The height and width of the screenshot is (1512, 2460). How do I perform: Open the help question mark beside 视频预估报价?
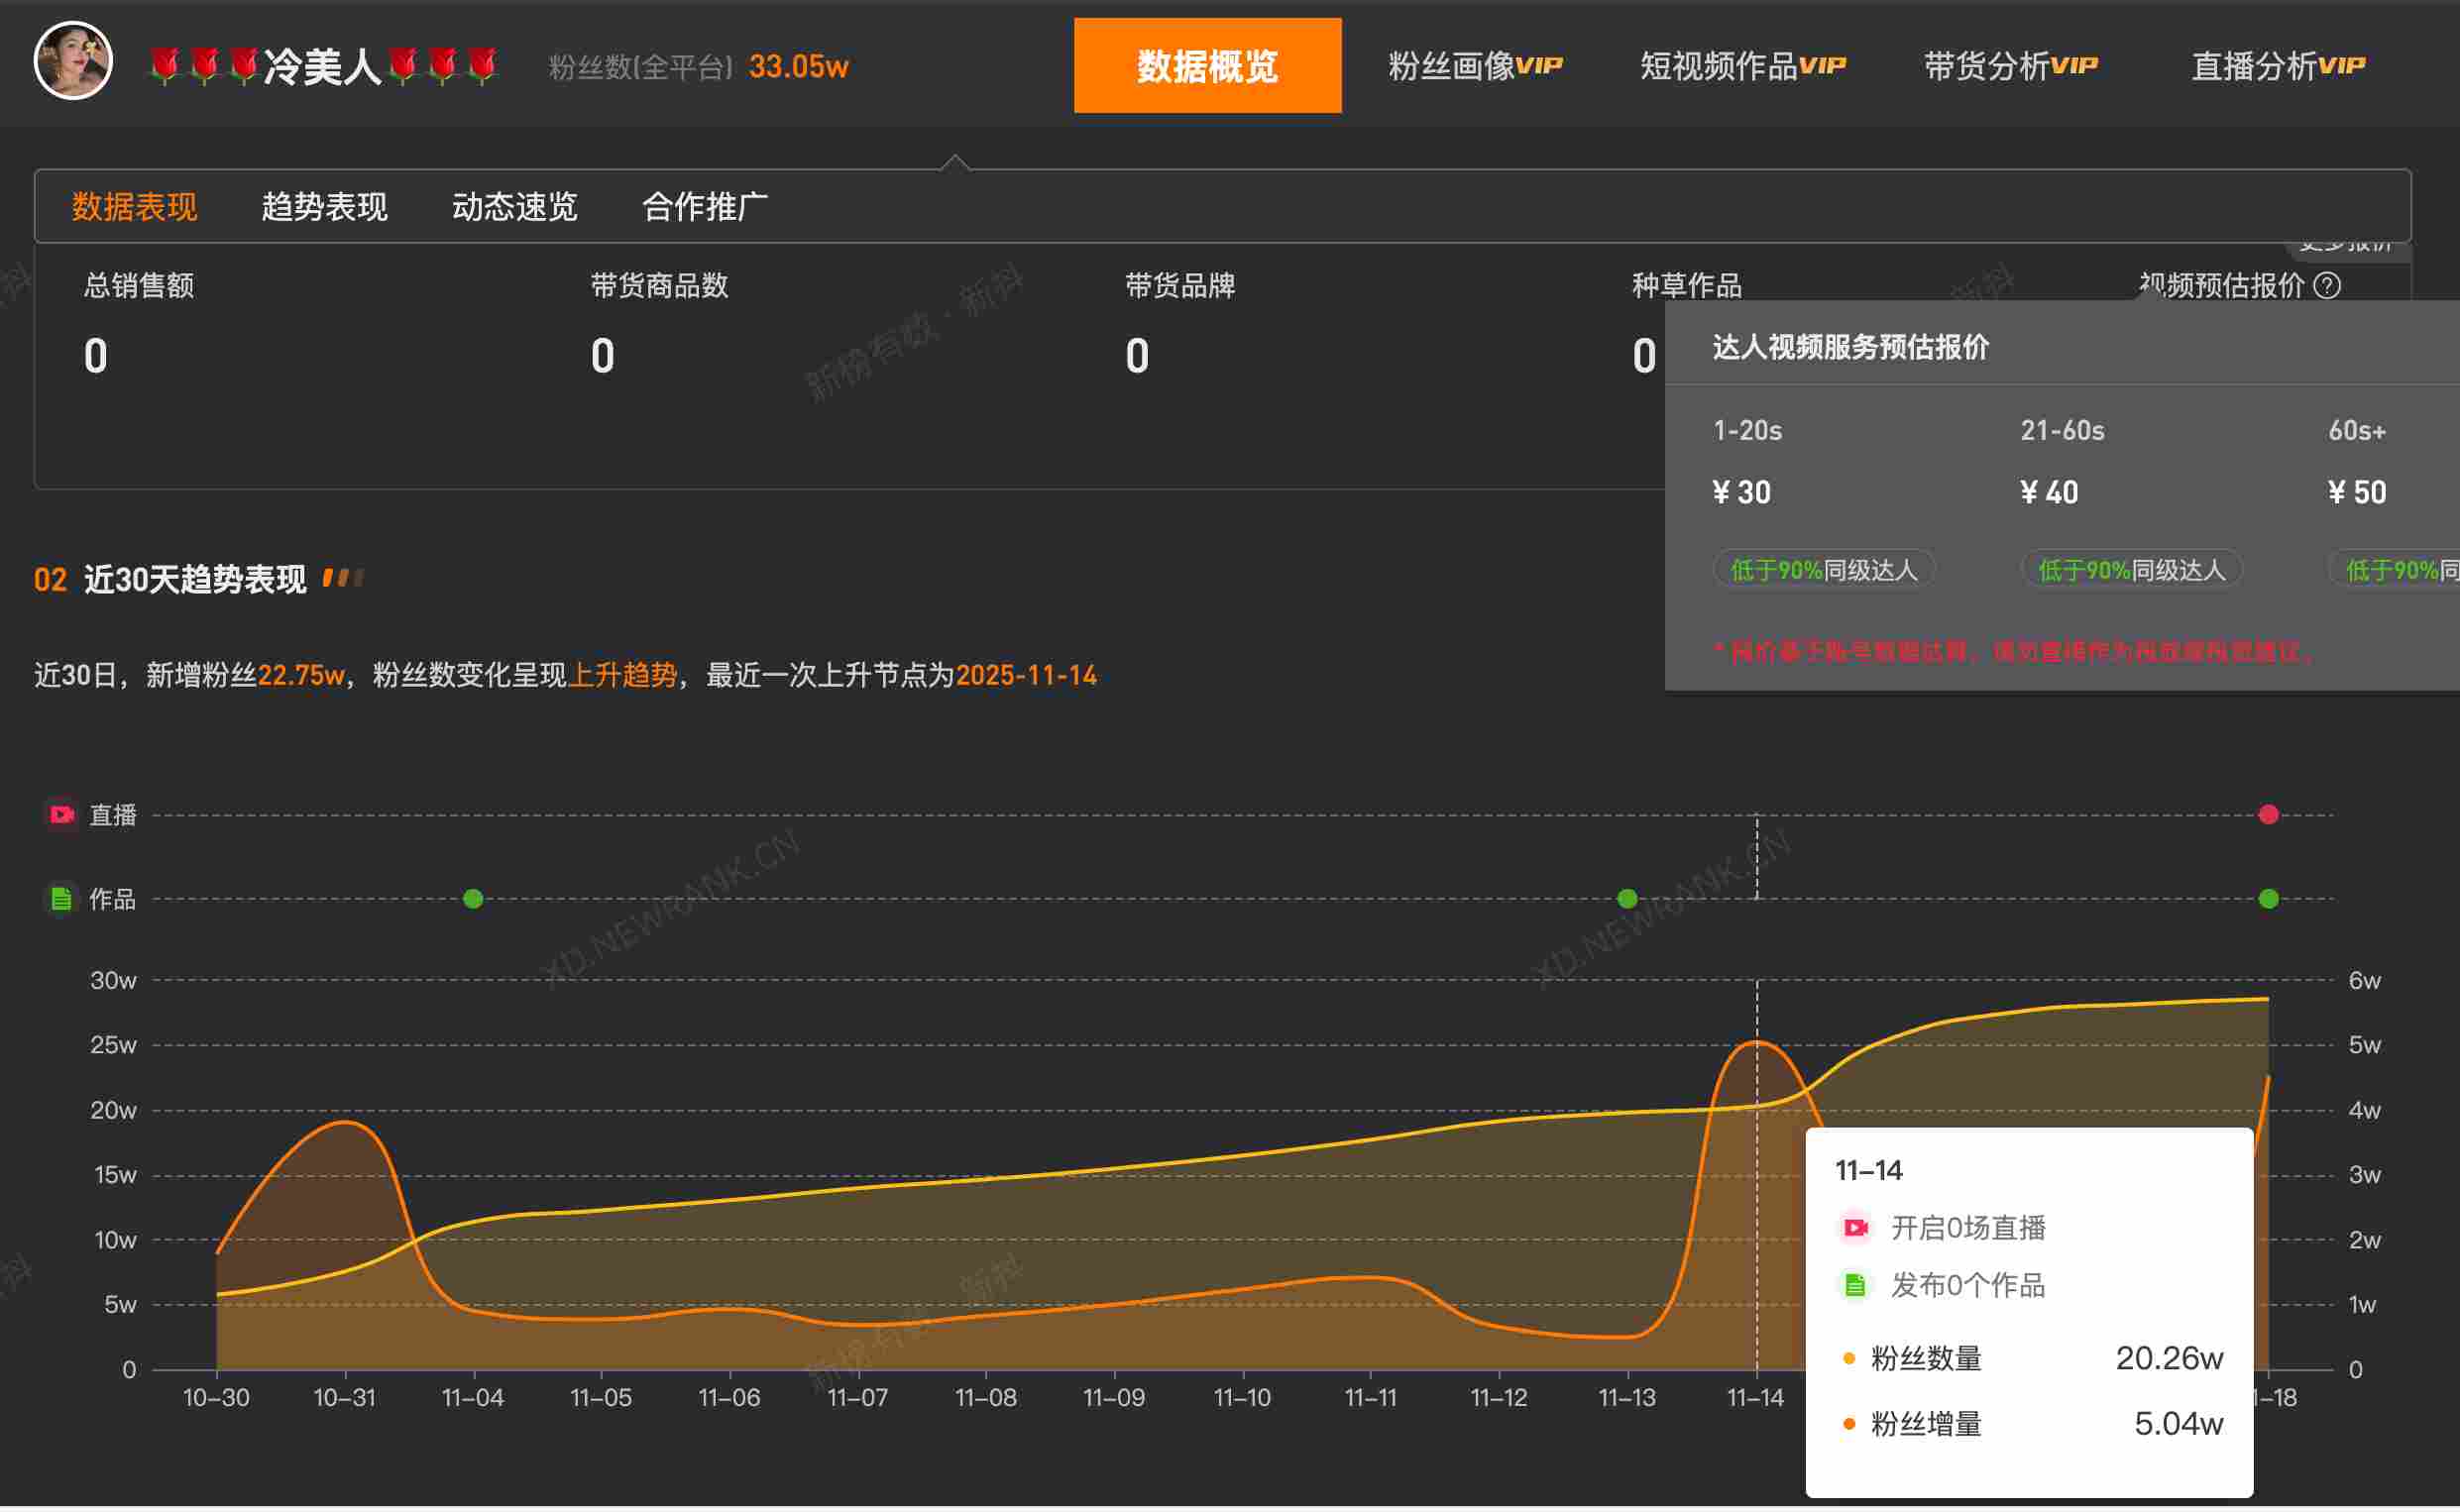point(2329,286)
